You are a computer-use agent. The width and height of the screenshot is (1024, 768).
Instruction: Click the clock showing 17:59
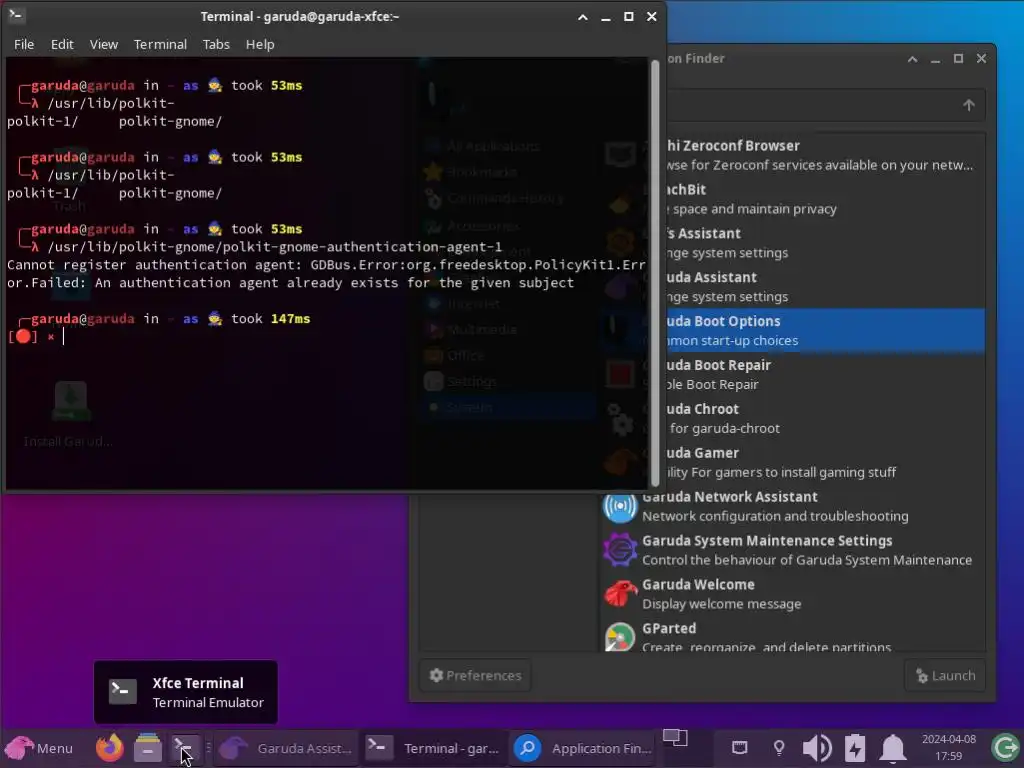point(948,748)
